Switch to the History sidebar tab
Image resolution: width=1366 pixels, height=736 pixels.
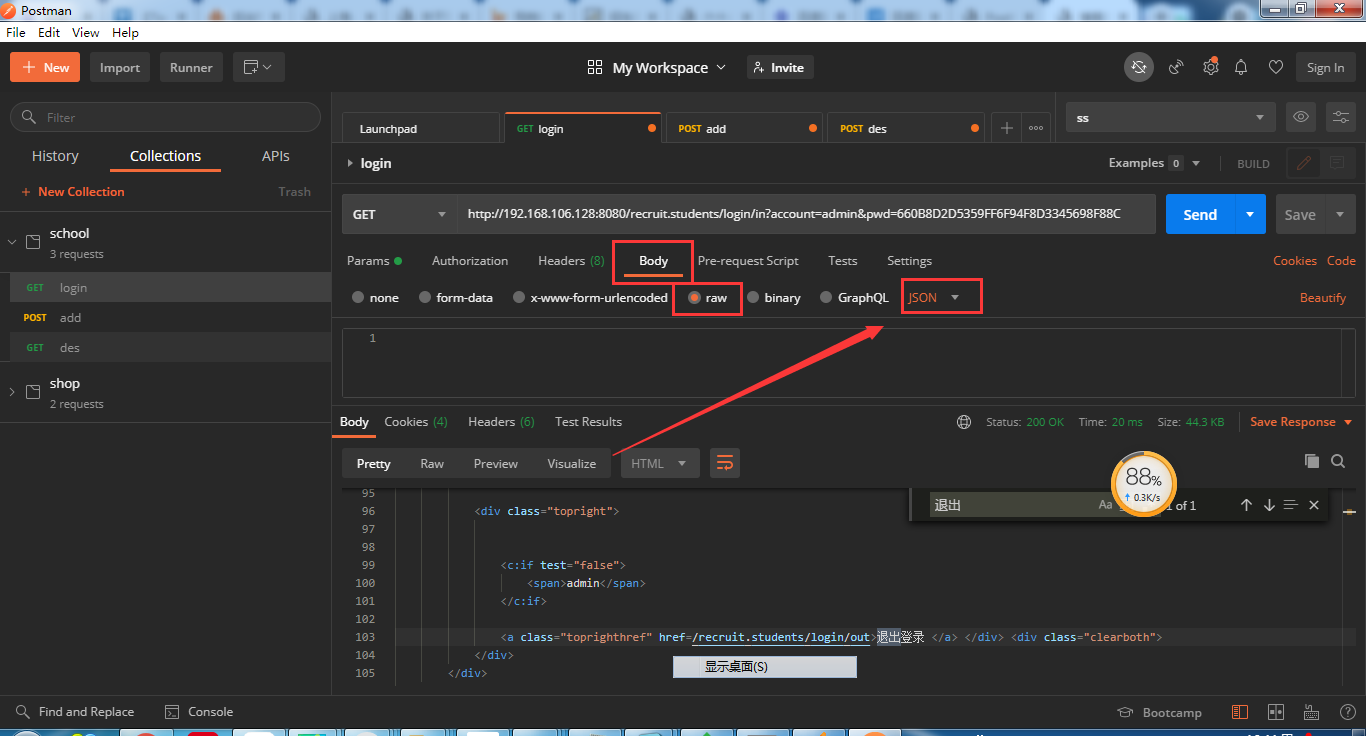[55, 156]
